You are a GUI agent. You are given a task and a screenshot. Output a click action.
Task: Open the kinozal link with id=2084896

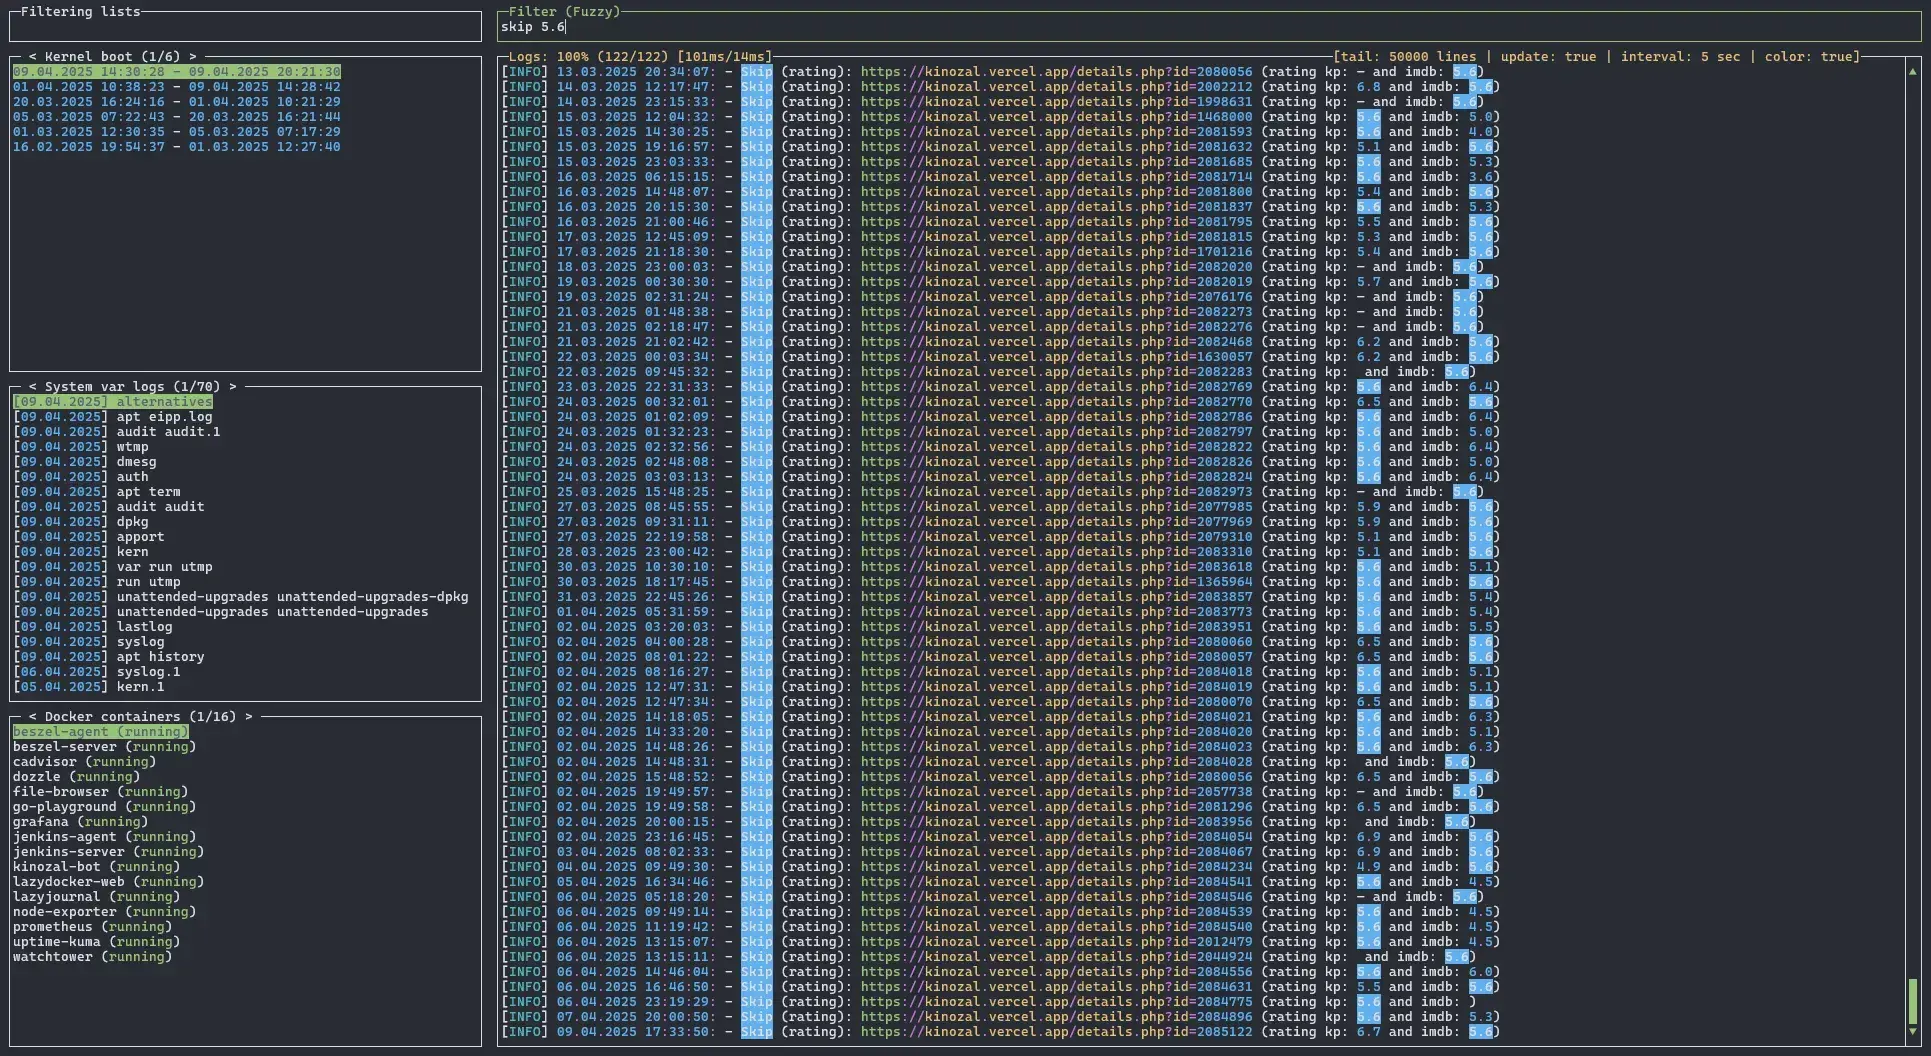coord(1056,1017)
